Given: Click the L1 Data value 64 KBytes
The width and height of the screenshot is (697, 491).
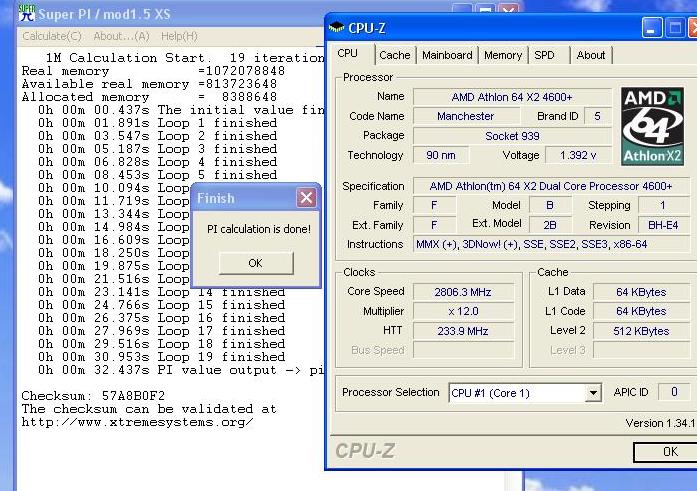Looking at the screenshot, I should (641, 292).
